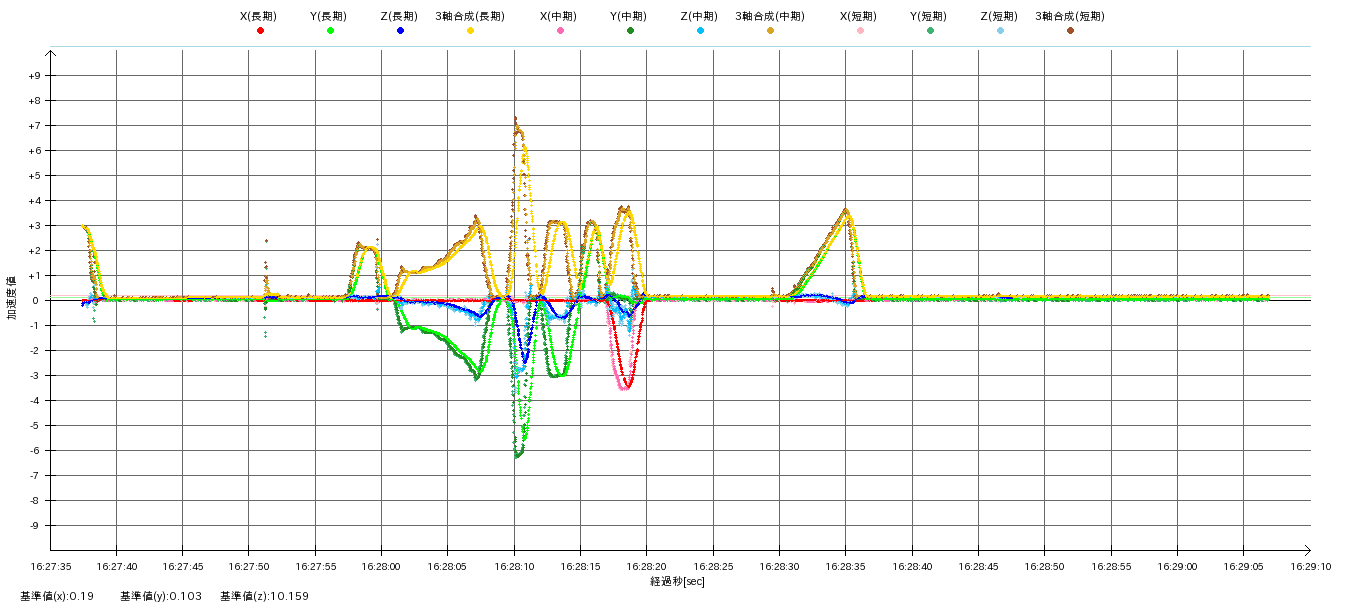Click the blue Z(長期) legend marker
1350x610 pixels.
point(400,31)
